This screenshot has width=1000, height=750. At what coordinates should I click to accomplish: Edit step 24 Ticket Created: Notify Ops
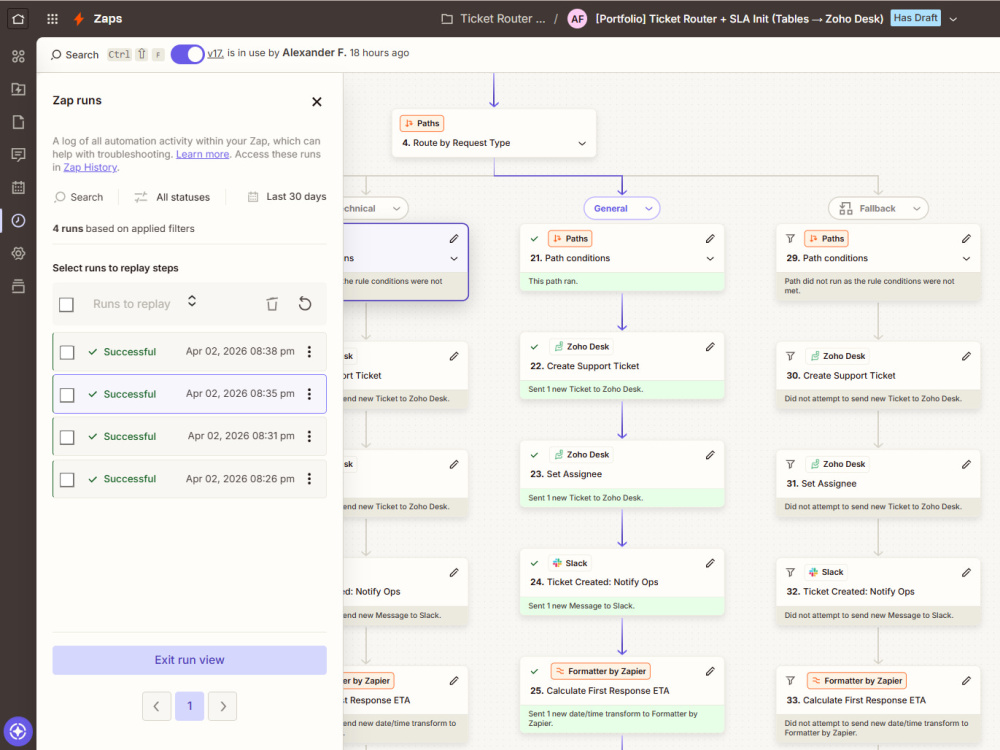click(x=710, y=563)
